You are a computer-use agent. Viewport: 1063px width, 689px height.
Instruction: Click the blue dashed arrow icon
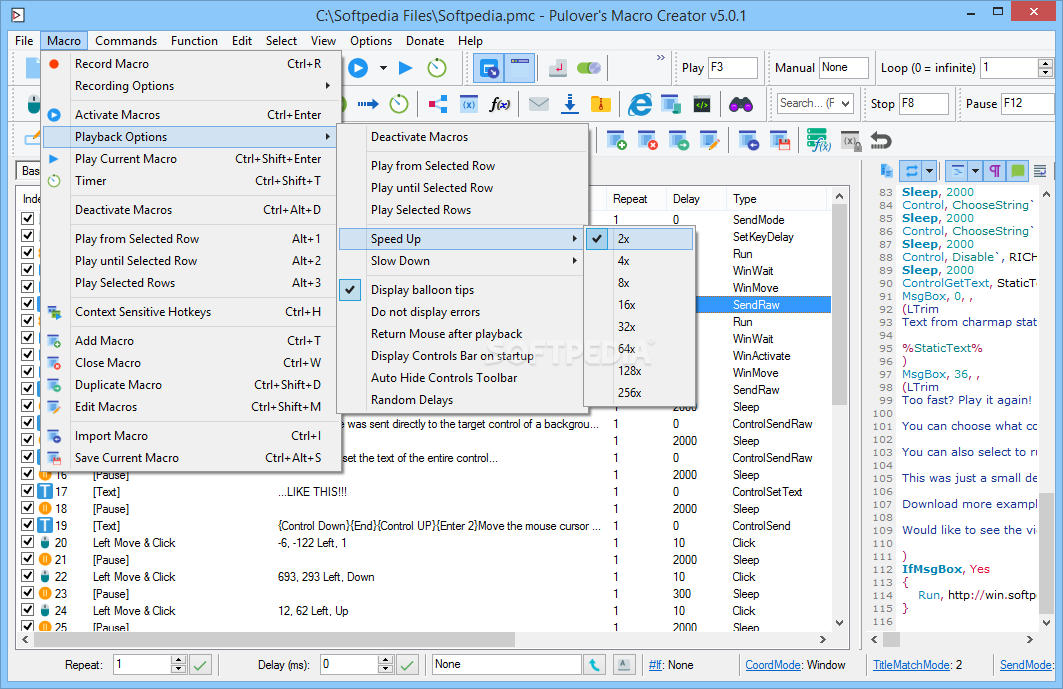tap(368, 104)
